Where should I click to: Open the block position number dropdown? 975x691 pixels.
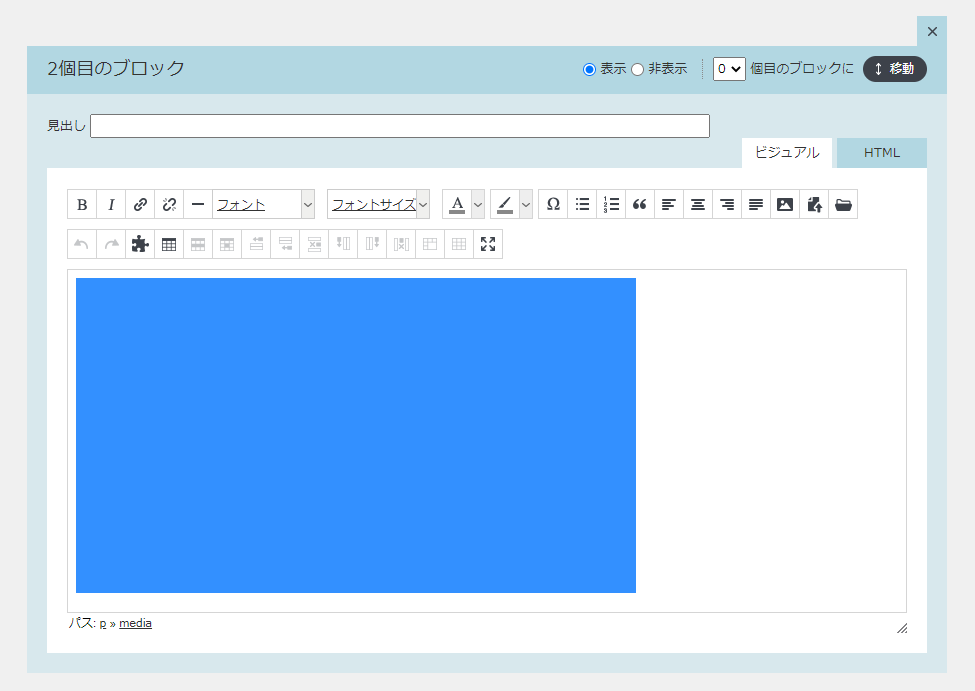[729, 68]
